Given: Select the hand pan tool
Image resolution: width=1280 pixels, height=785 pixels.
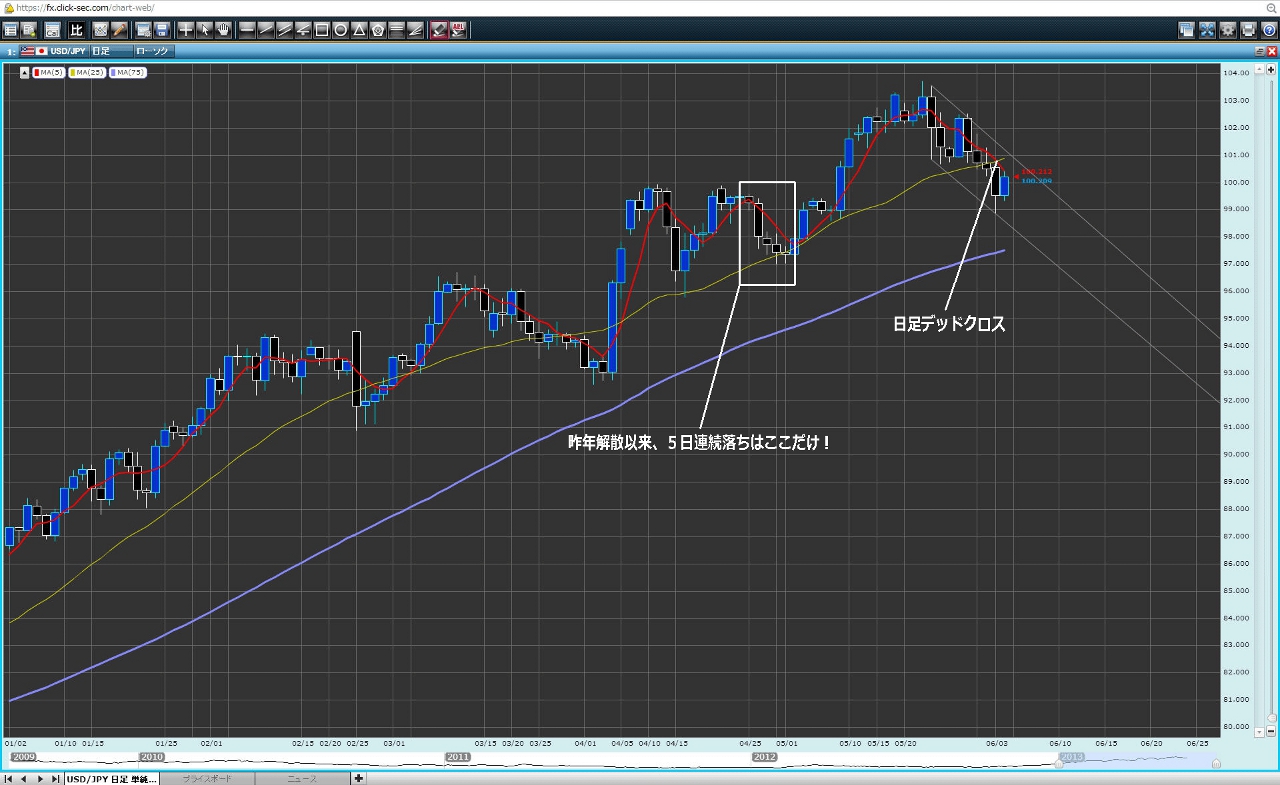Looking at the screenshot, I should pos(222,30).
